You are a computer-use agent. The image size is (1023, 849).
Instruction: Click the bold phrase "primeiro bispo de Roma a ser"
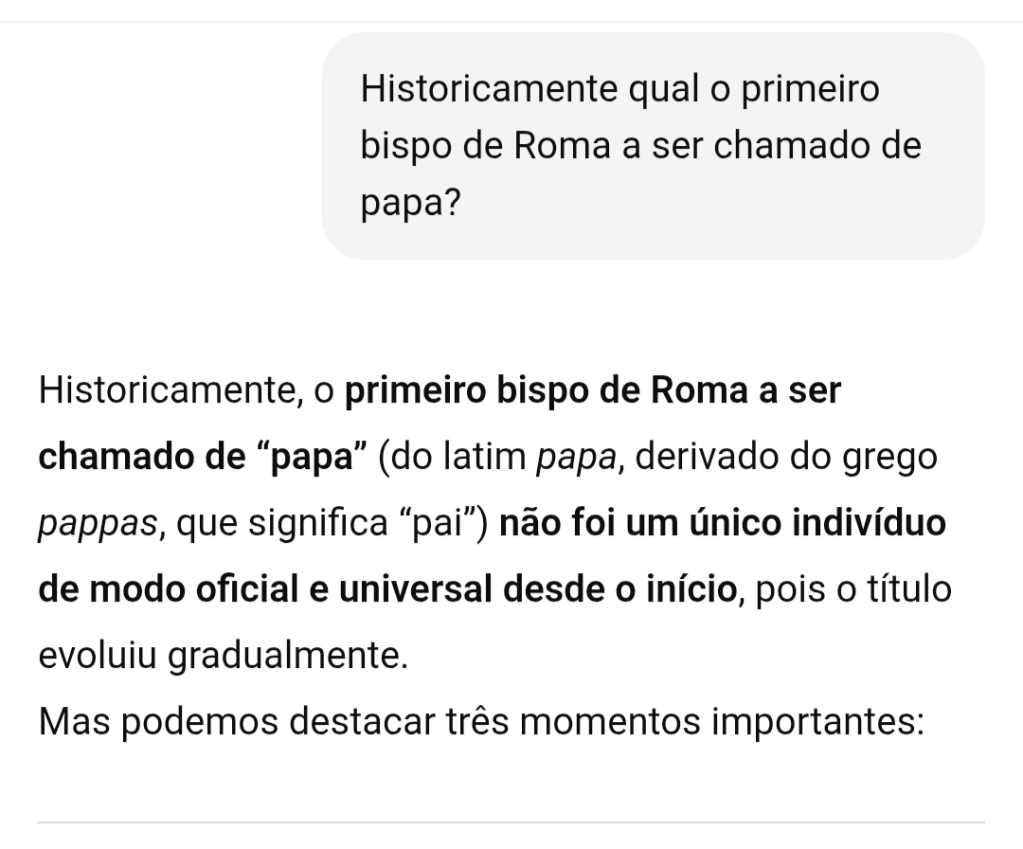point(593,390)
